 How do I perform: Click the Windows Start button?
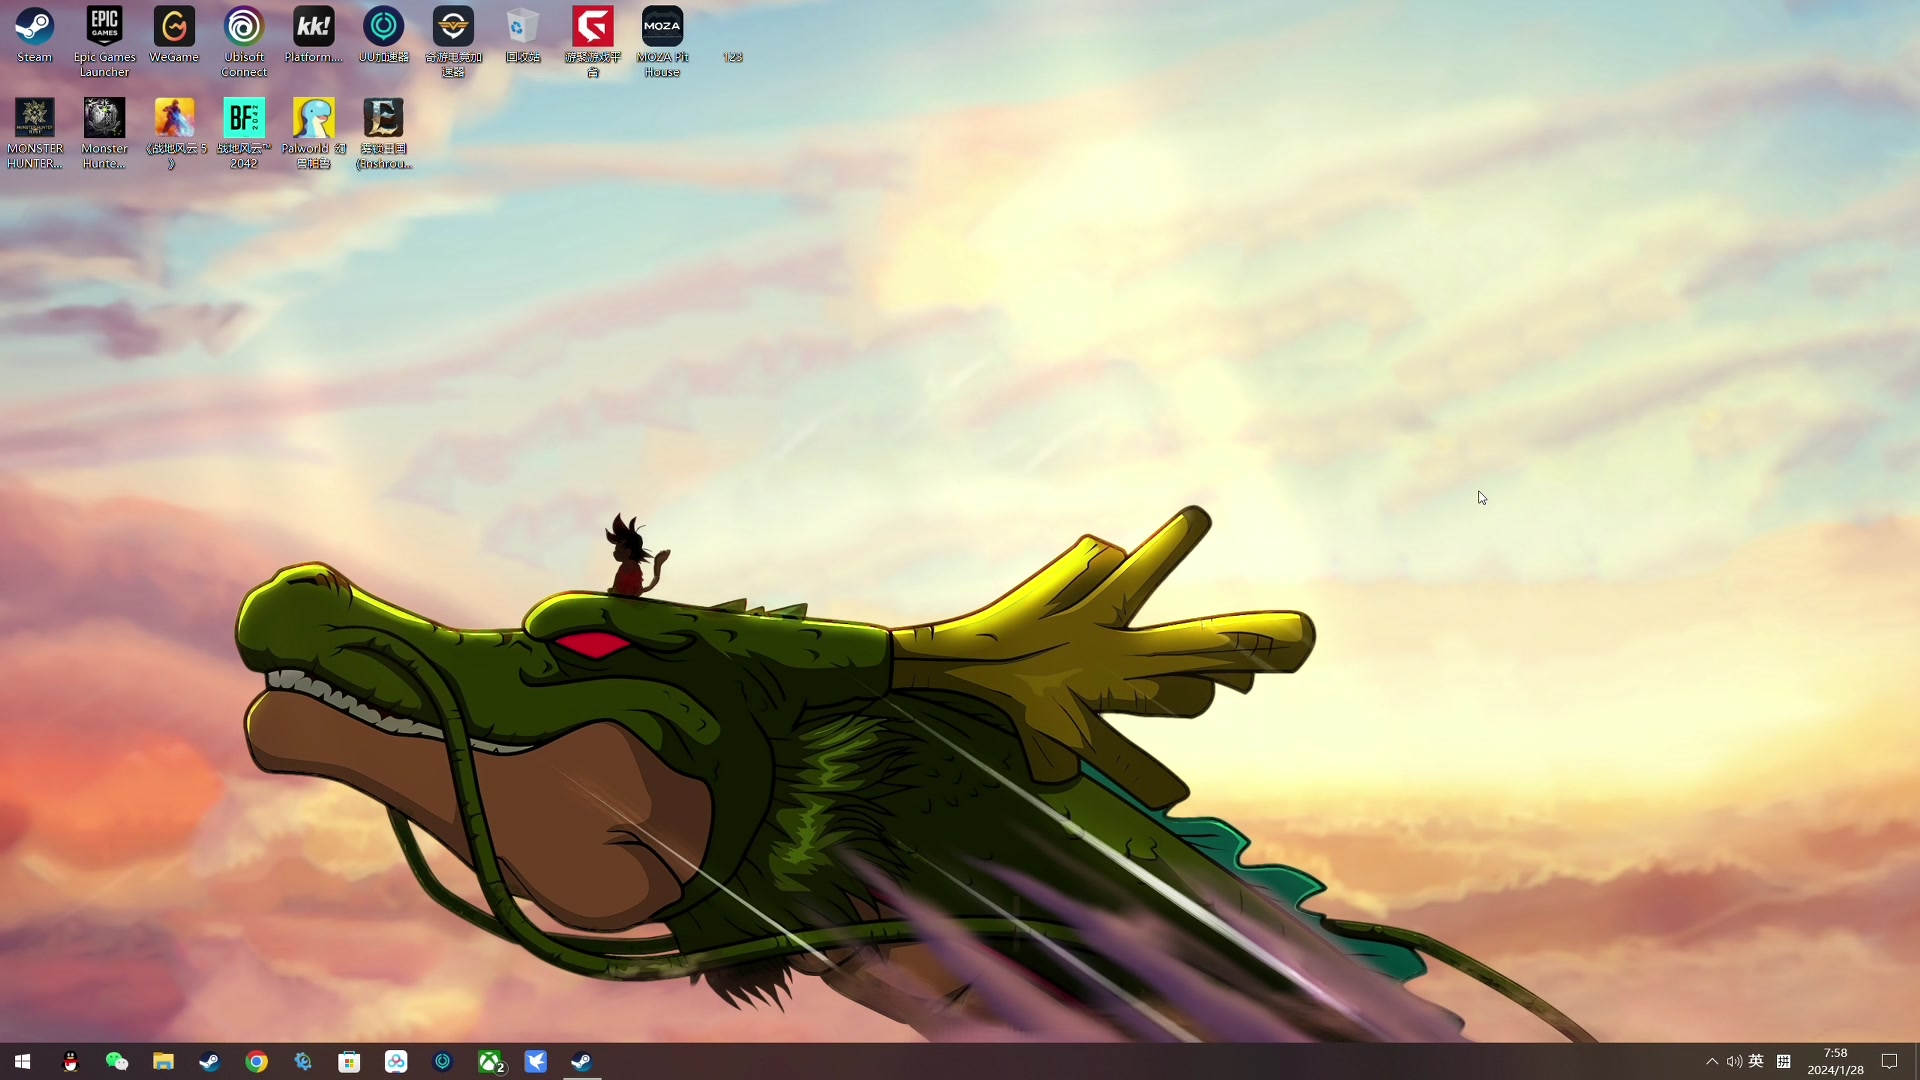(22, 1061)
